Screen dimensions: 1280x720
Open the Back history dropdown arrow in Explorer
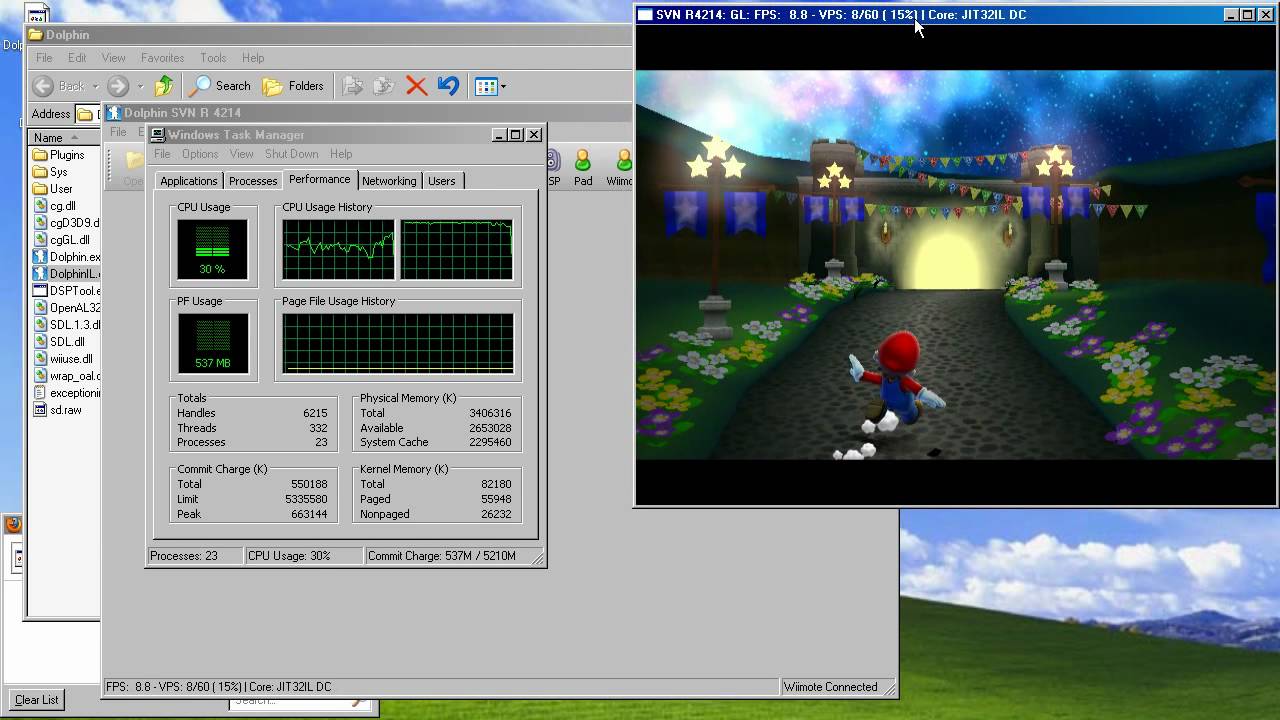[95, 86]
